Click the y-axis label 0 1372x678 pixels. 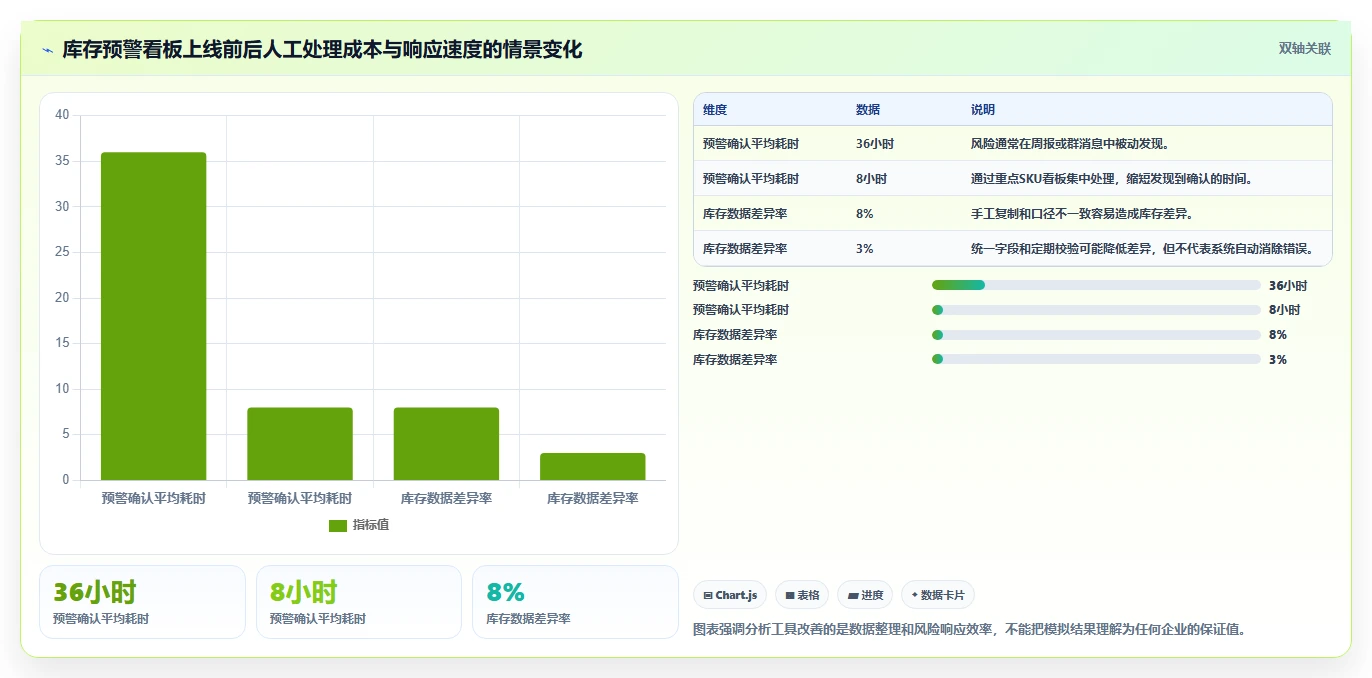click(x=66, y=480)
